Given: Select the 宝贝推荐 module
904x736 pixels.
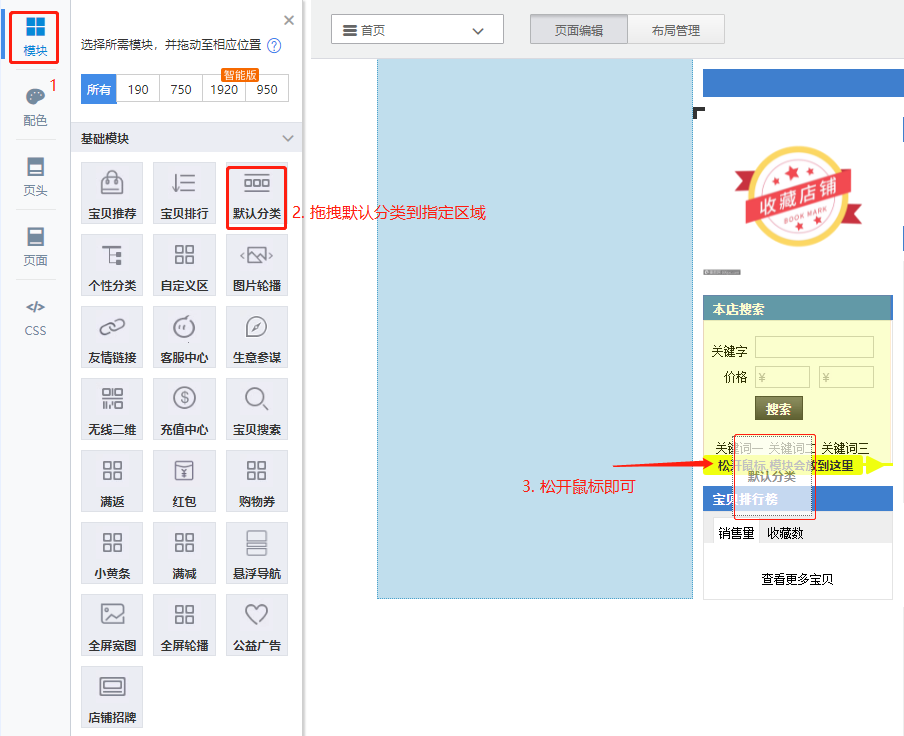Looking at the screenshot, I should (x=112, y=193).
